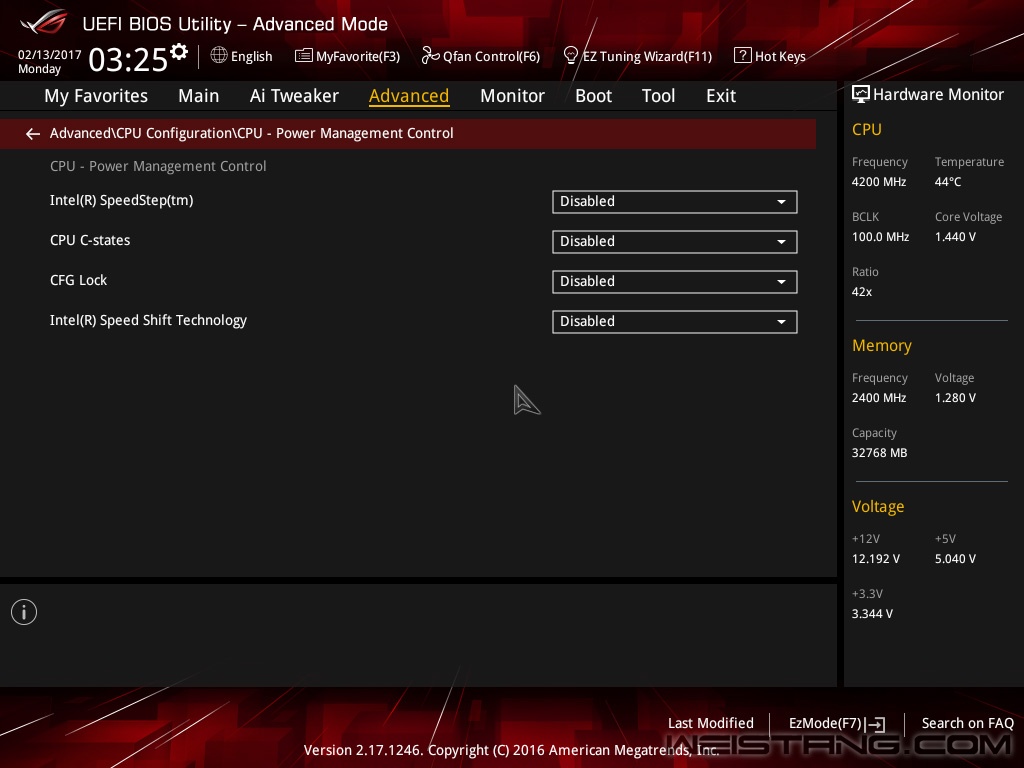
Task: Select the Advanced tab
Action: tap(409, 96)
